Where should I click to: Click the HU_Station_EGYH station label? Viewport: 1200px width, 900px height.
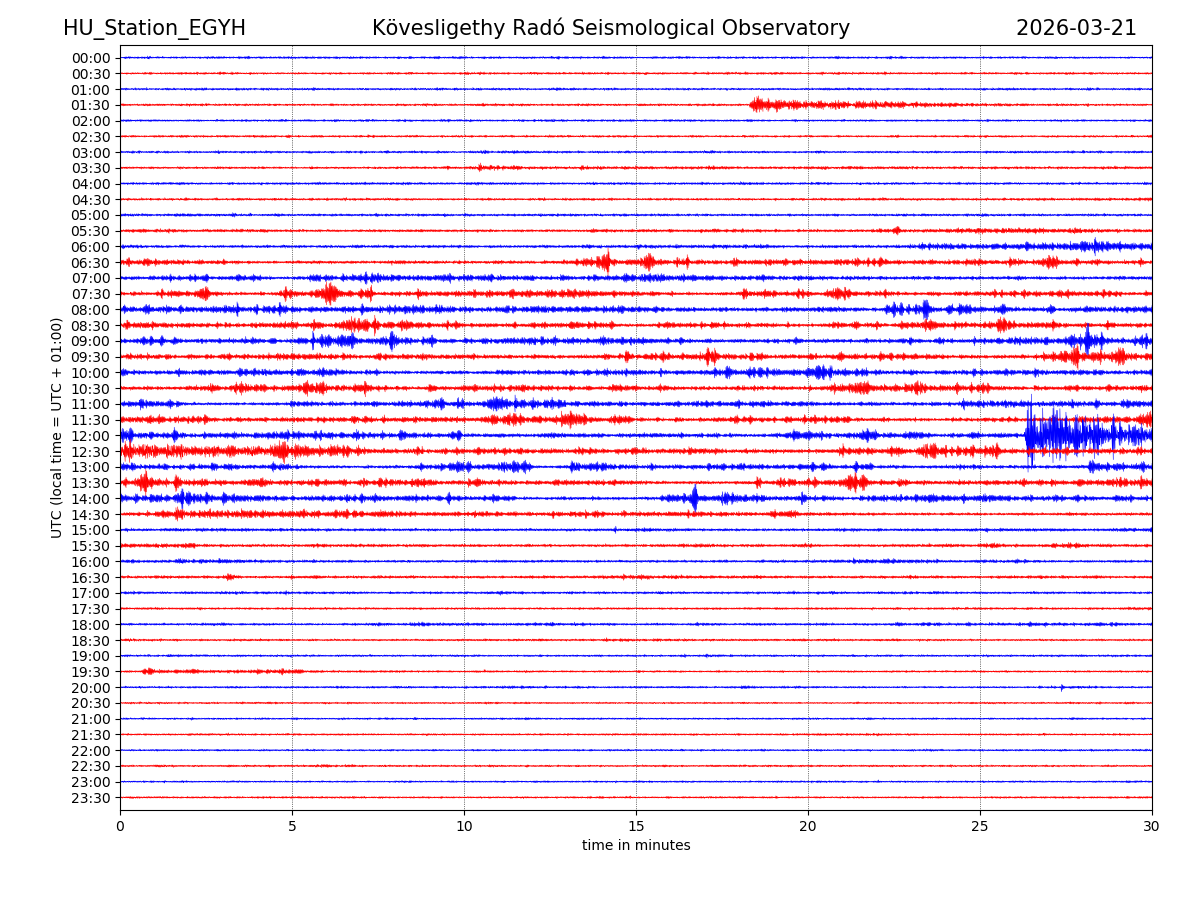(154, 28)
